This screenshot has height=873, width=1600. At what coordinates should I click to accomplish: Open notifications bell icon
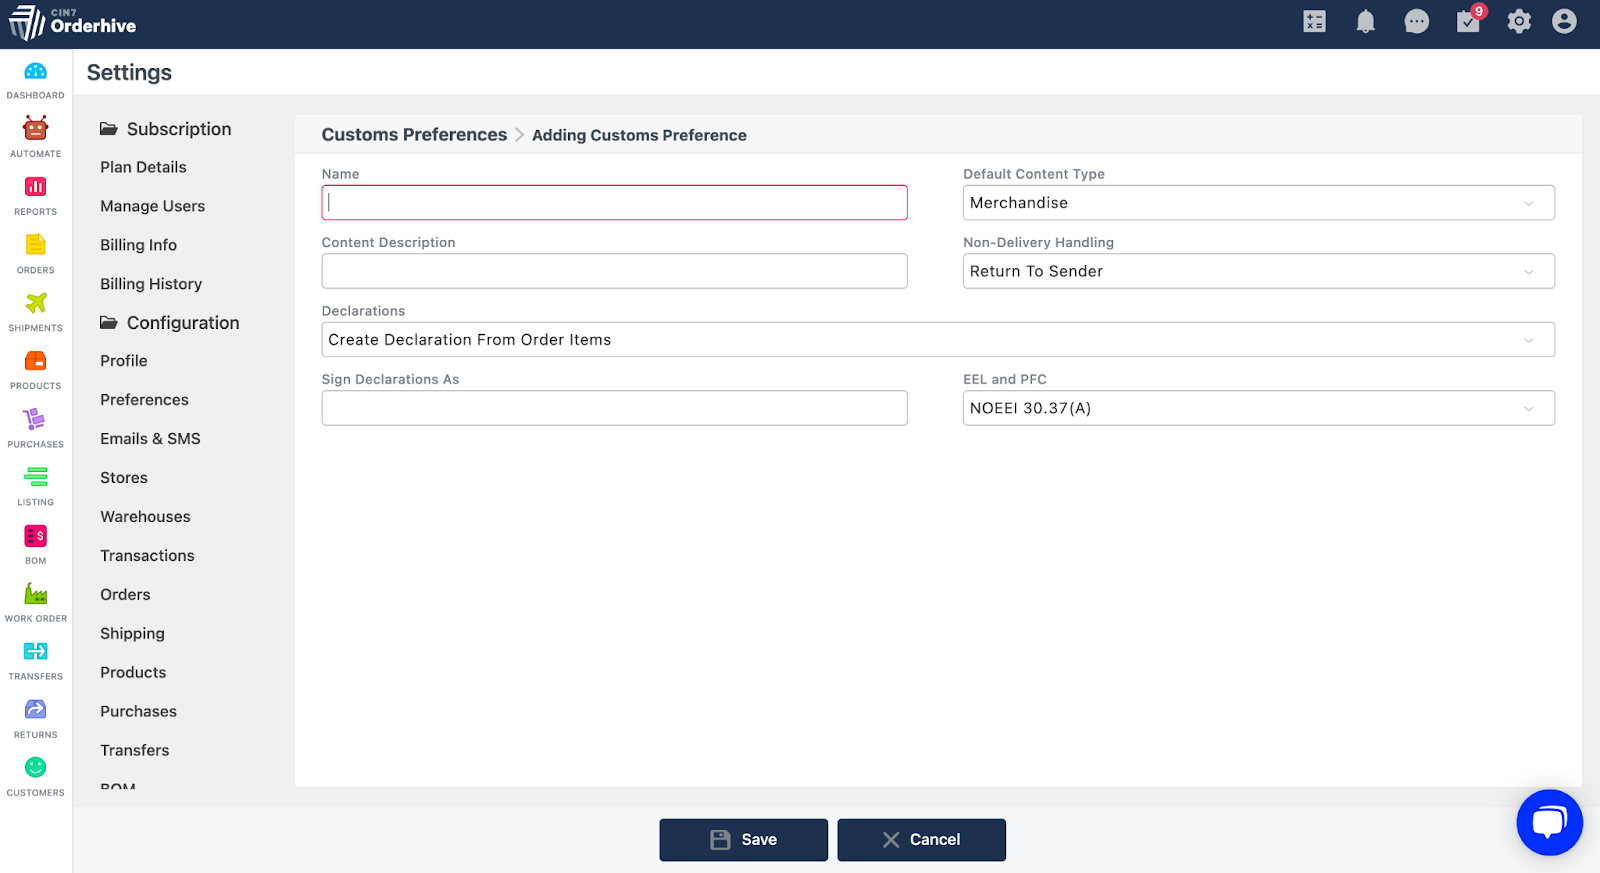1365,21
